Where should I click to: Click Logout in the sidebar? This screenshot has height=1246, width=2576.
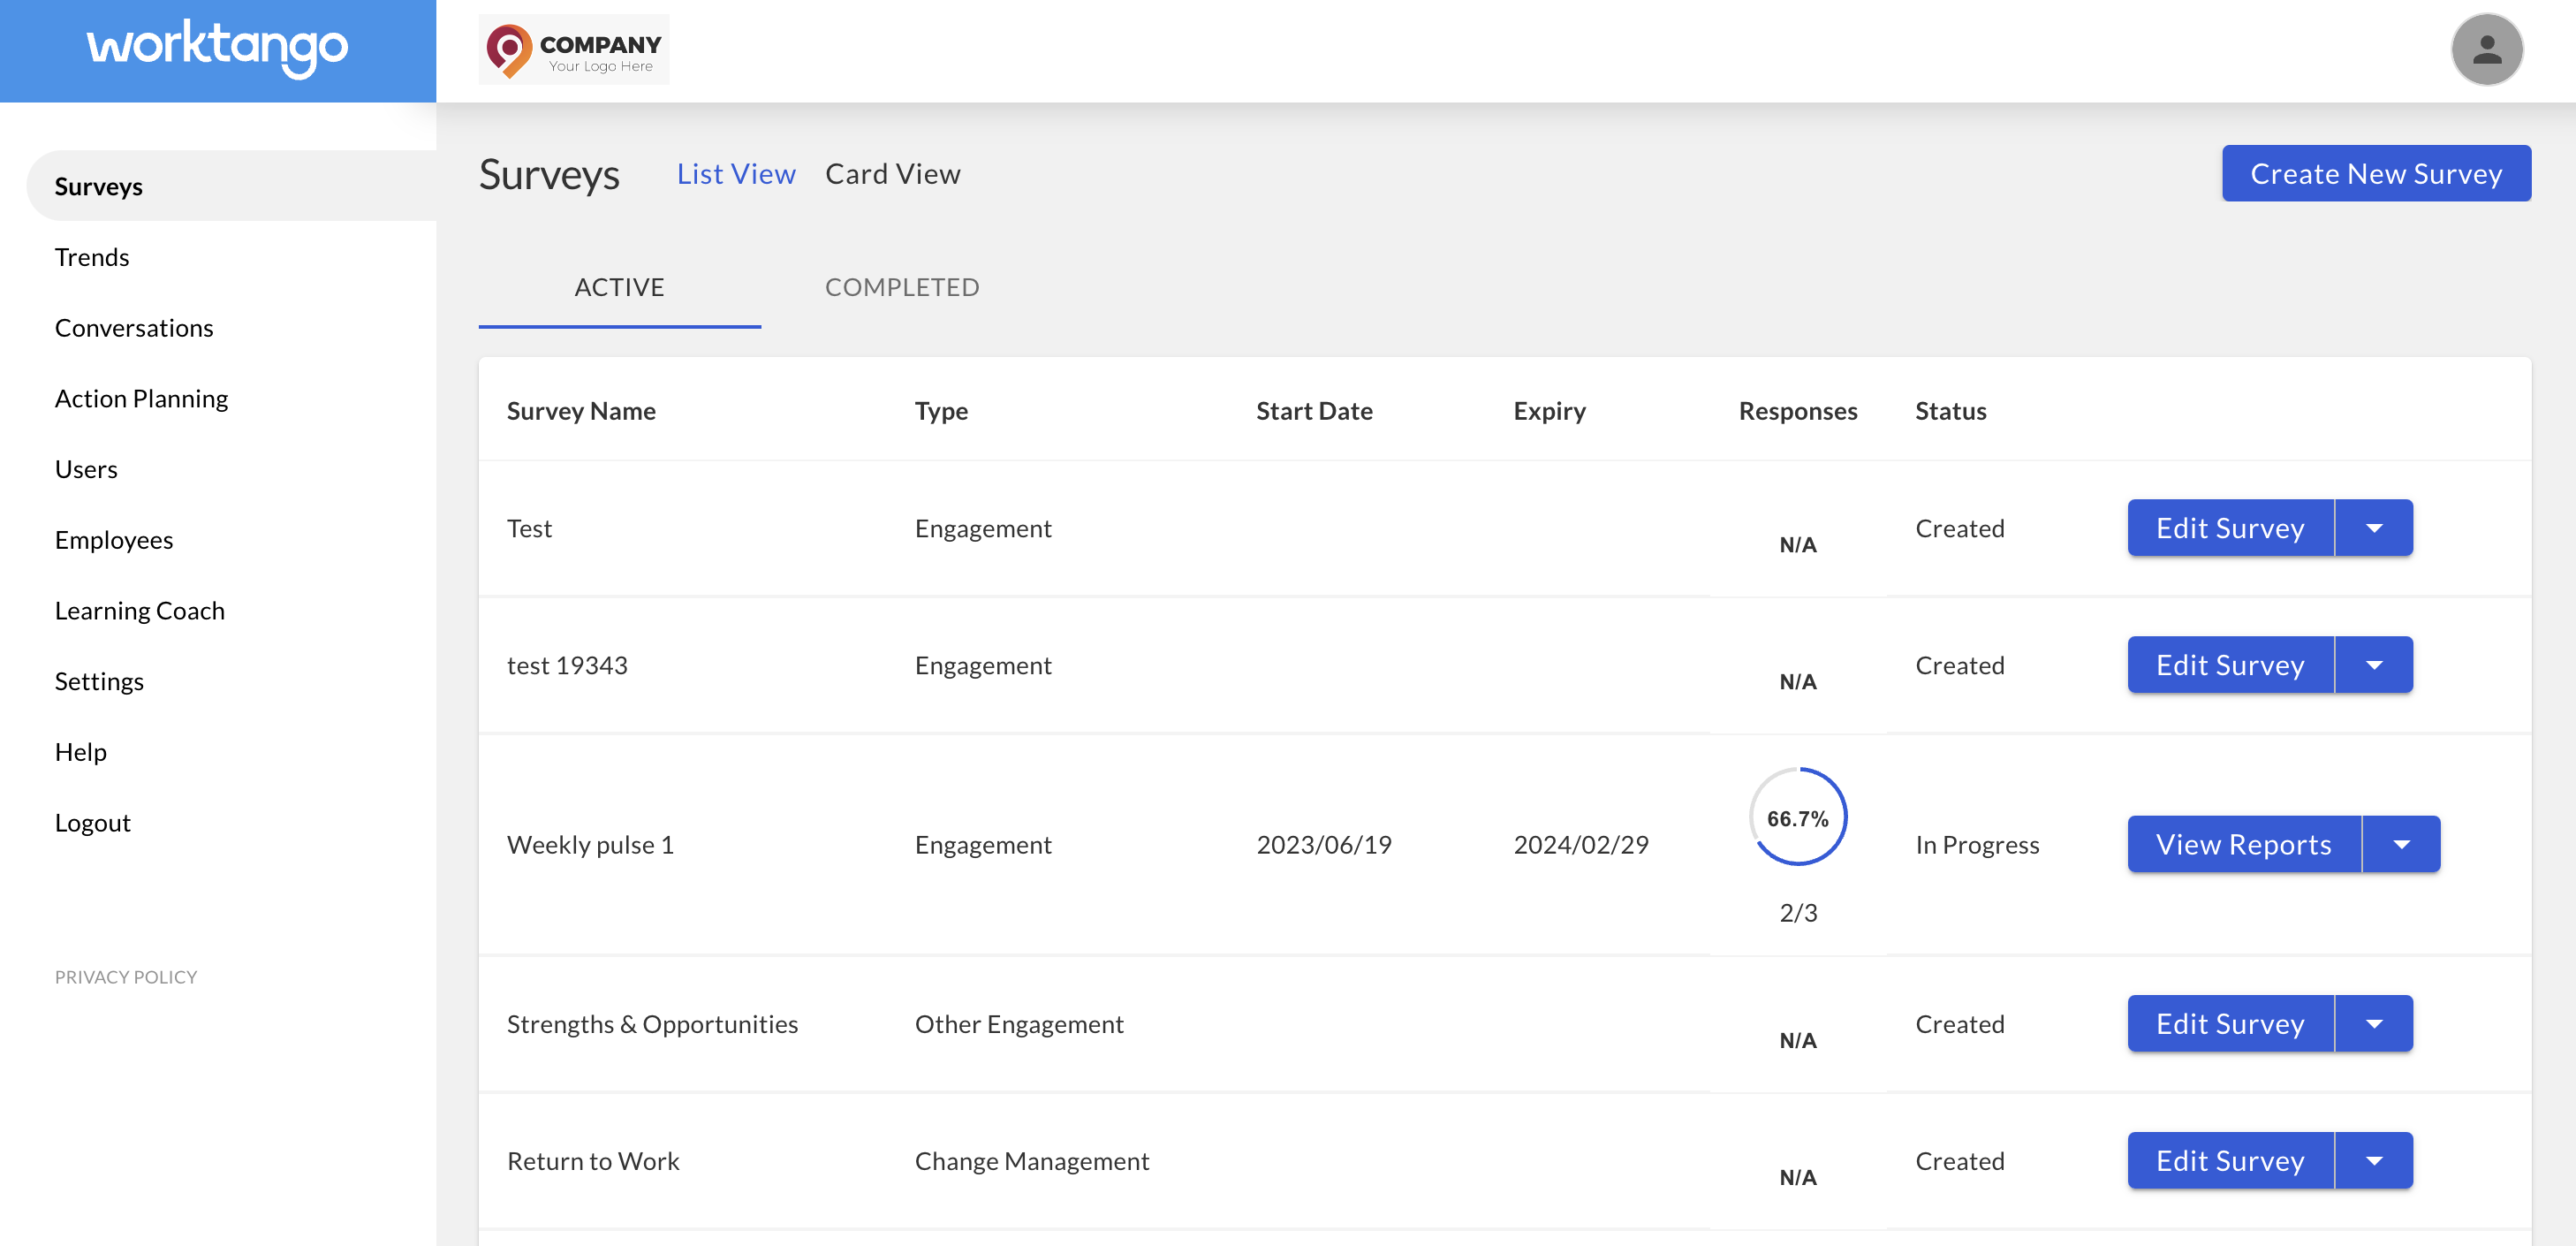tap(92, 823)
